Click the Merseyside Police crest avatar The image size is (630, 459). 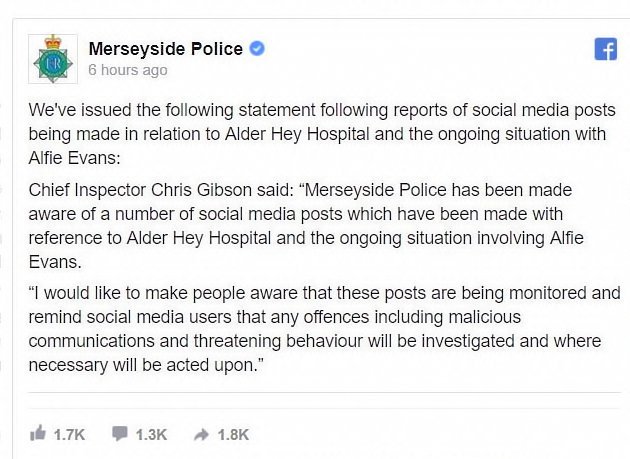tap(53, 59)
